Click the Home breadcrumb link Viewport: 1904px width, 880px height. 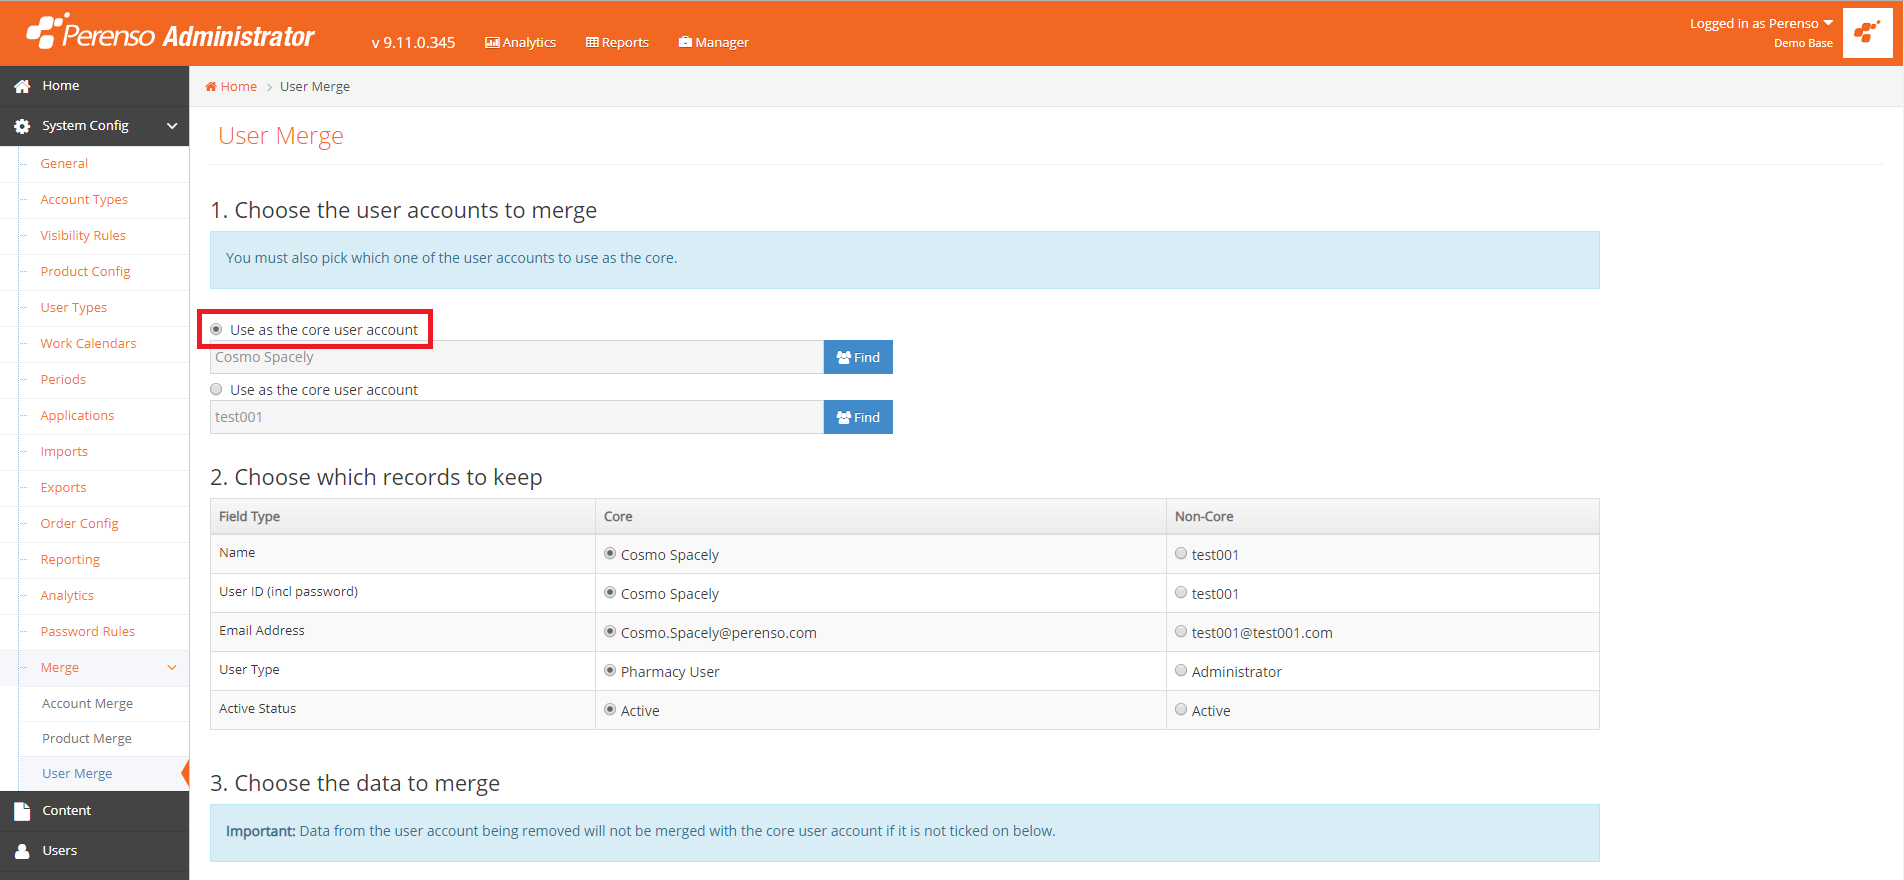click(231, 86)
